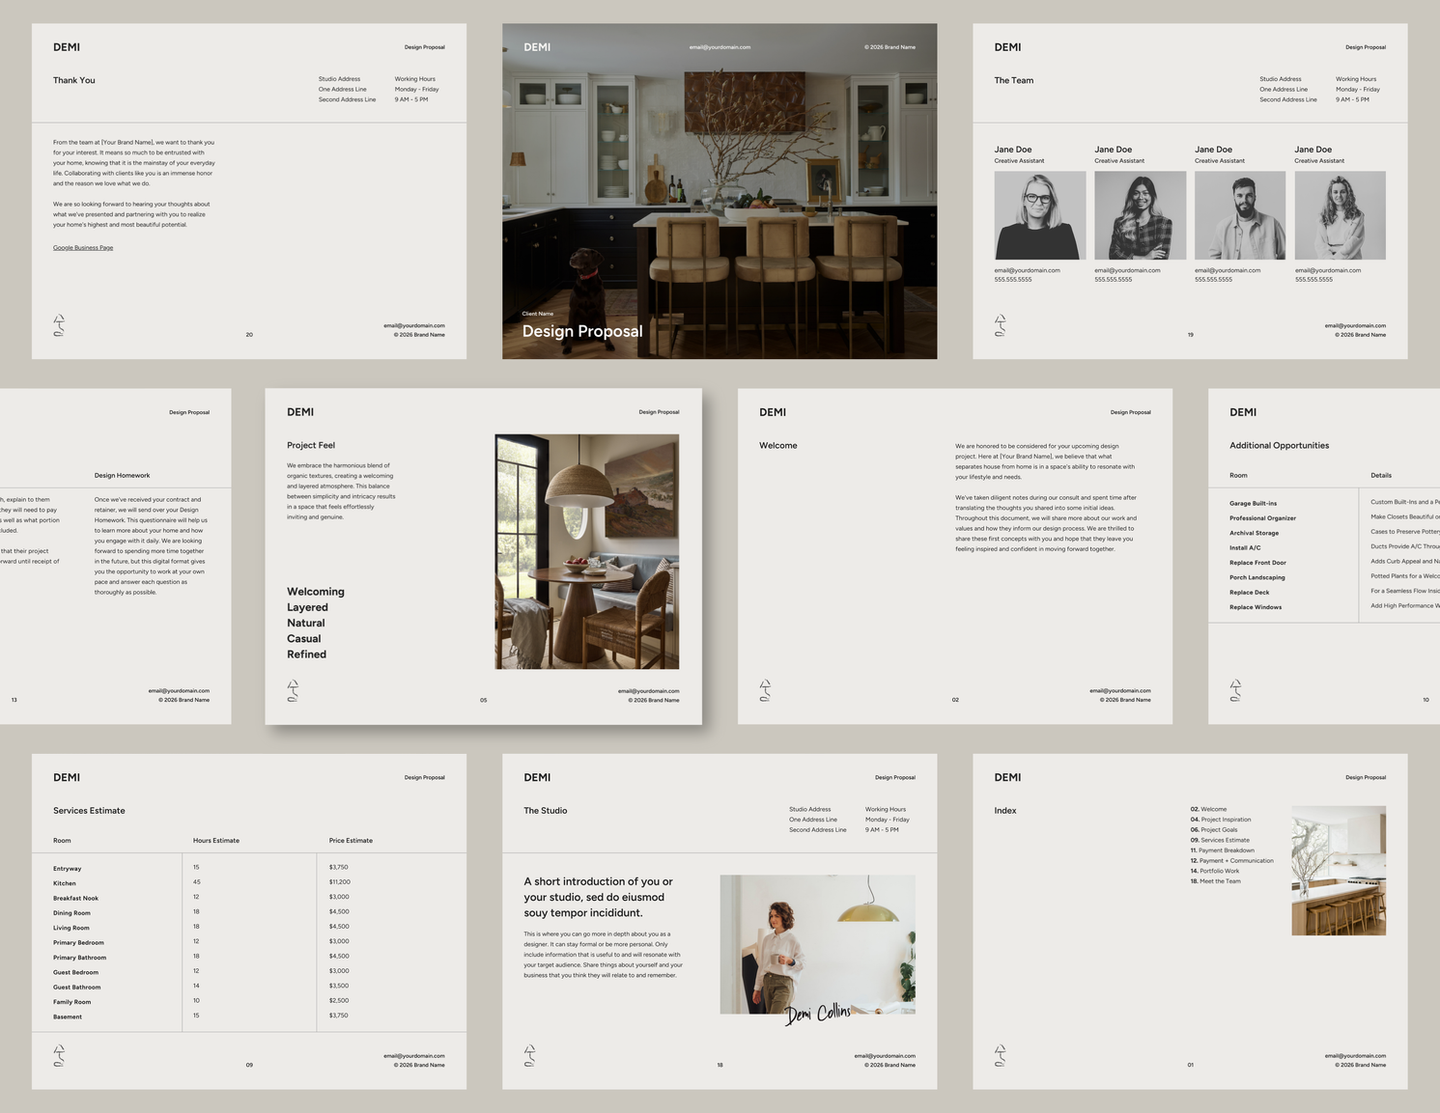This screenshot has width=1440, height=1113.
Task: Click the '$11,200' price value
Action: point(340,882)
